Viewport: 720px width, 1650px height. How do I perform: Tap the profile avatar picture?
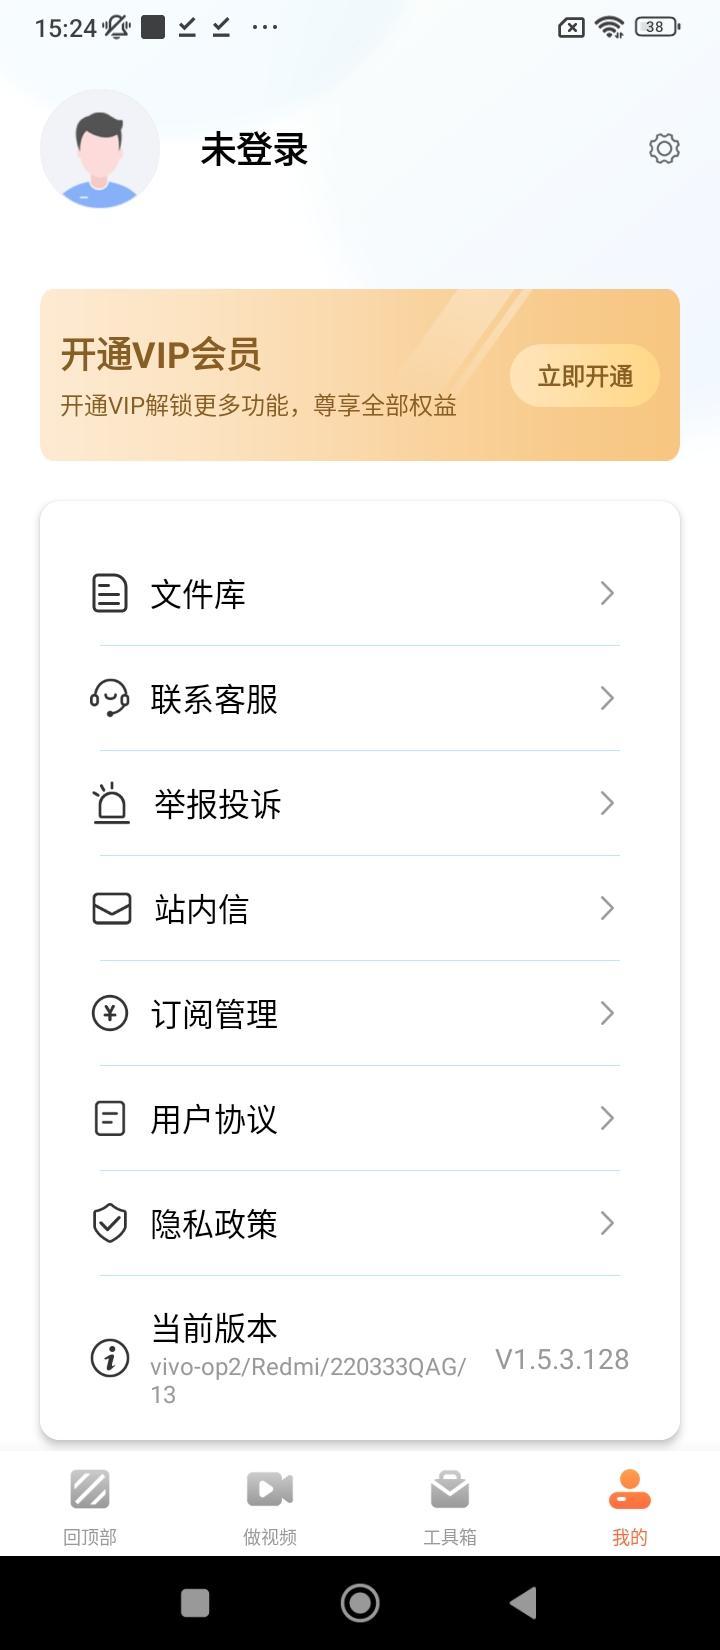click(x=100, y=149)
